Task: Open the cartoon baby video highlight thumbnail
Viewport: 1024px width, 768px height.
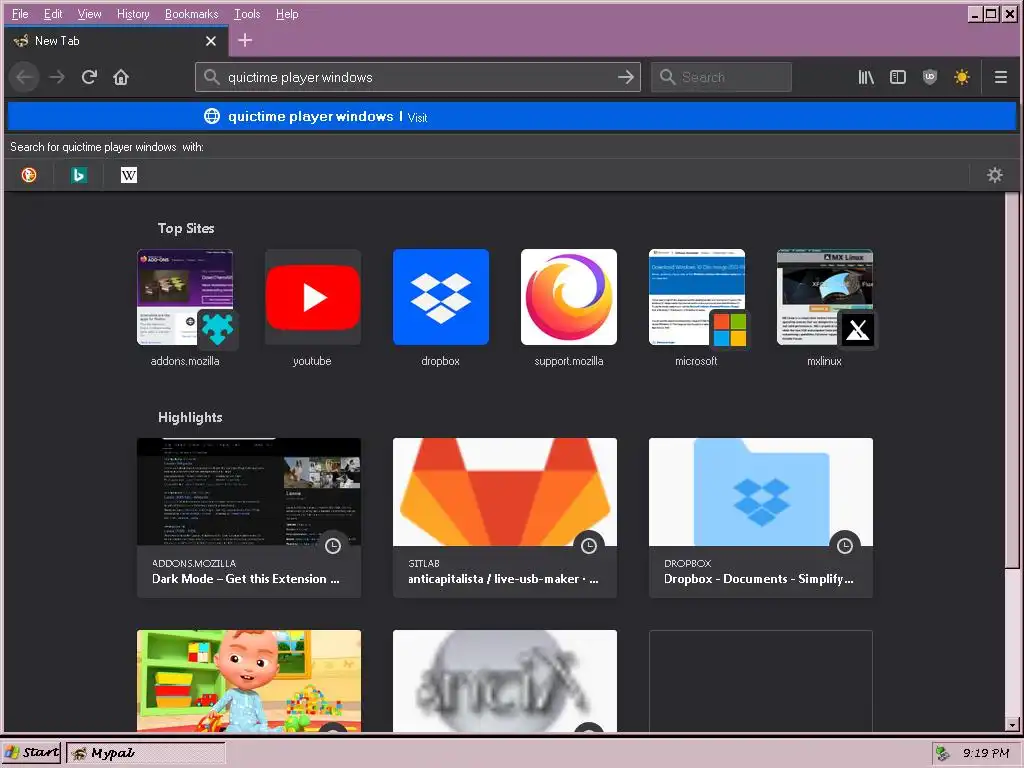Action: click(x=249, y=680)
